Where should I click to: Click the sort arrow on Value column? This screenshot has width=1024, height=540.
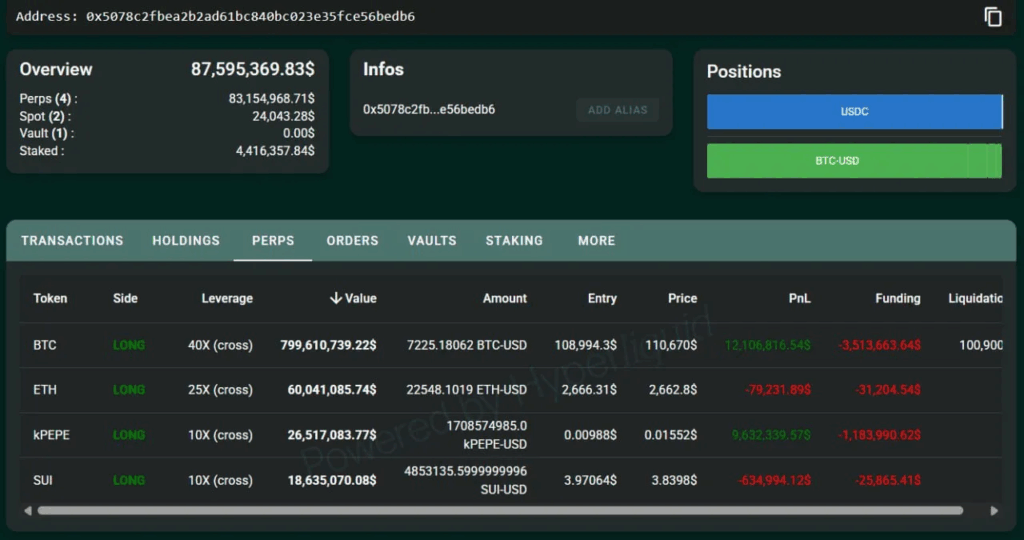[336, 298]
